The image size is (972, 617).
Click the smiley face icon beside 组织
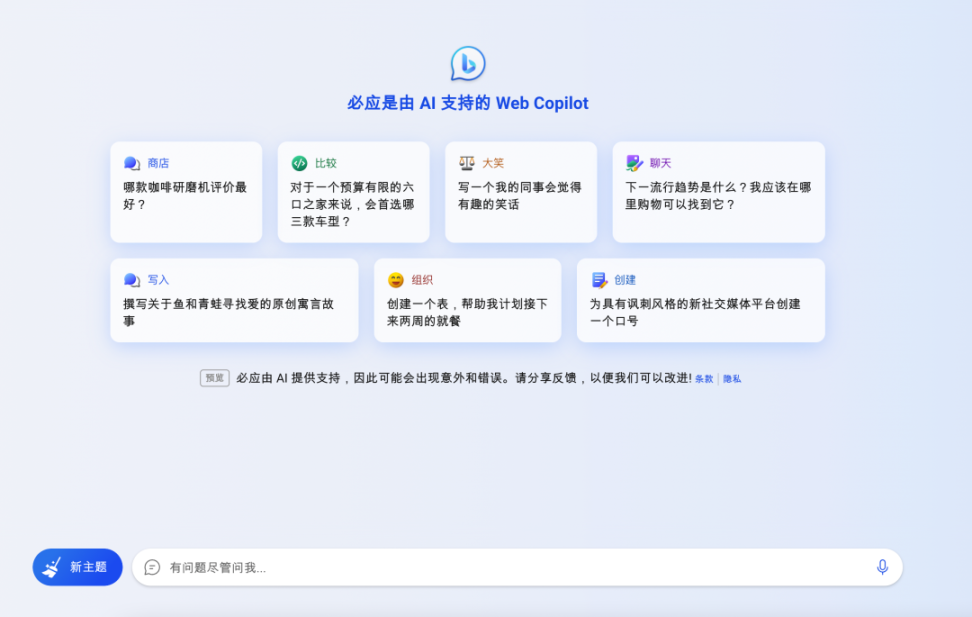pyautogui.click(x=395, y=280)
